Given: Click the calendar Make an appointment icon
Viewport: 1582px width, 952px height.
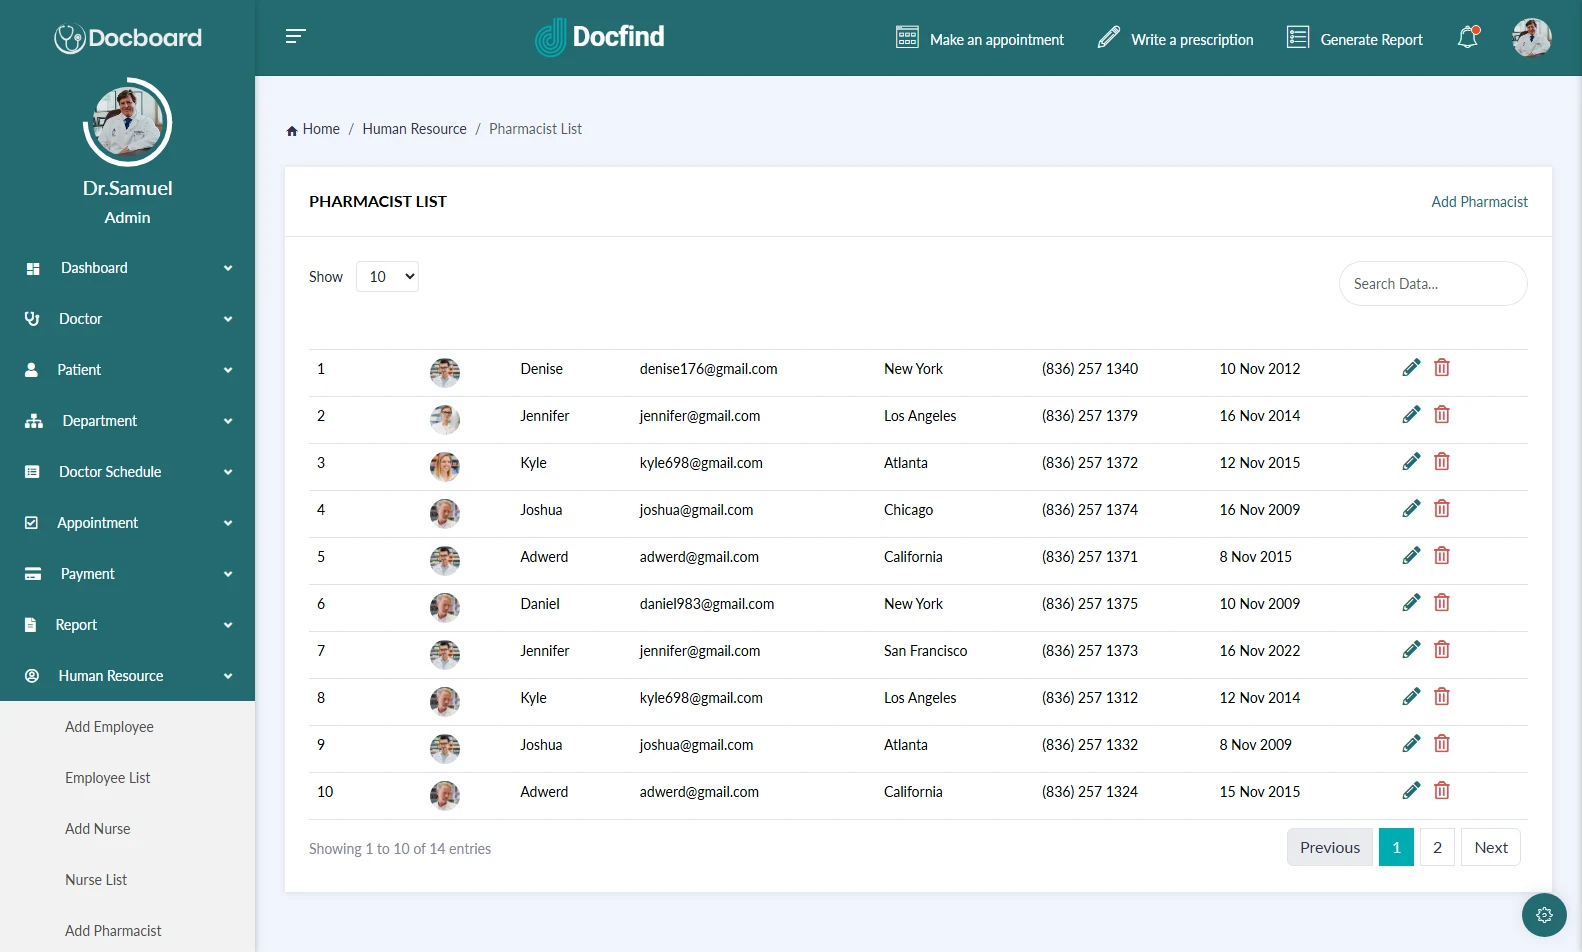Looking at the screenshot, I should pos(907,38).
